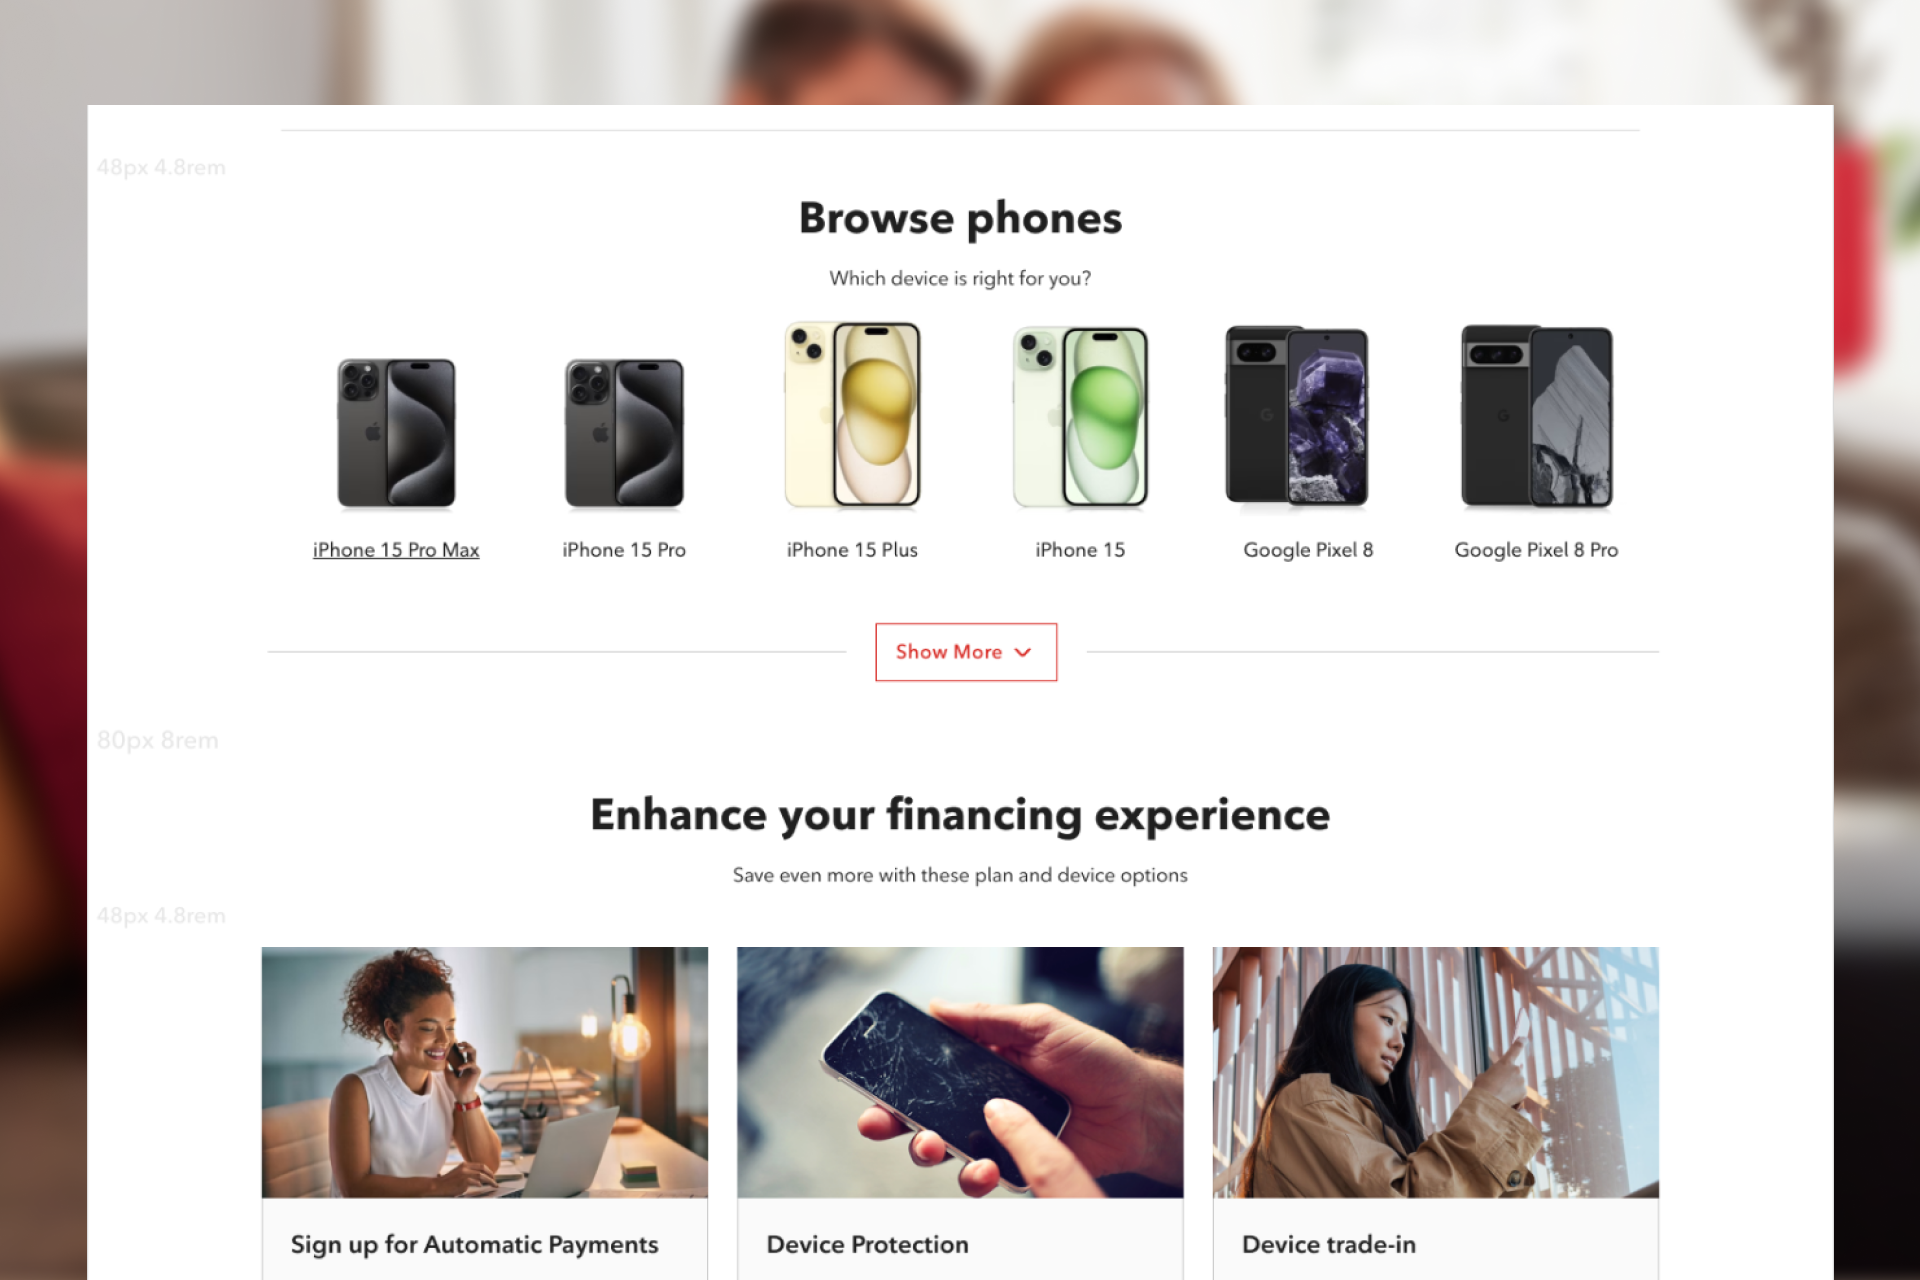Click the chevron in Show More
Screen dimensions: 1920x1280
(x=1023, y=653)
